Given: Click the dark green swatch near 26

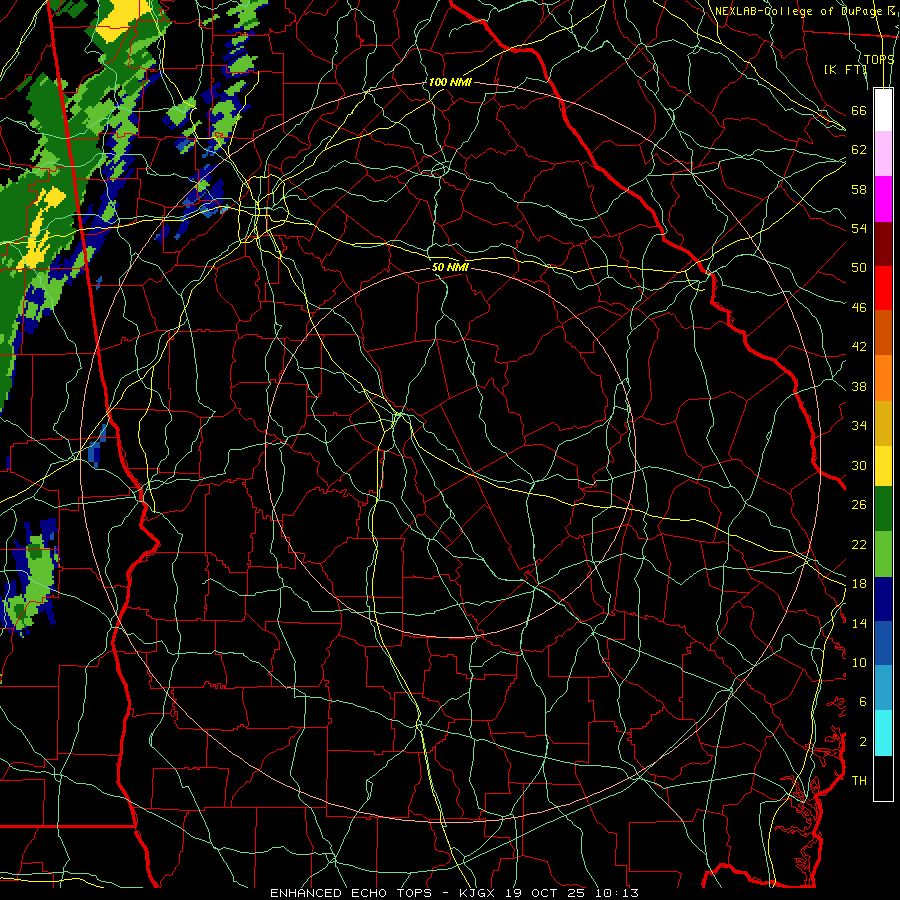Looking at the screenshot, I should tap(883, 509).
